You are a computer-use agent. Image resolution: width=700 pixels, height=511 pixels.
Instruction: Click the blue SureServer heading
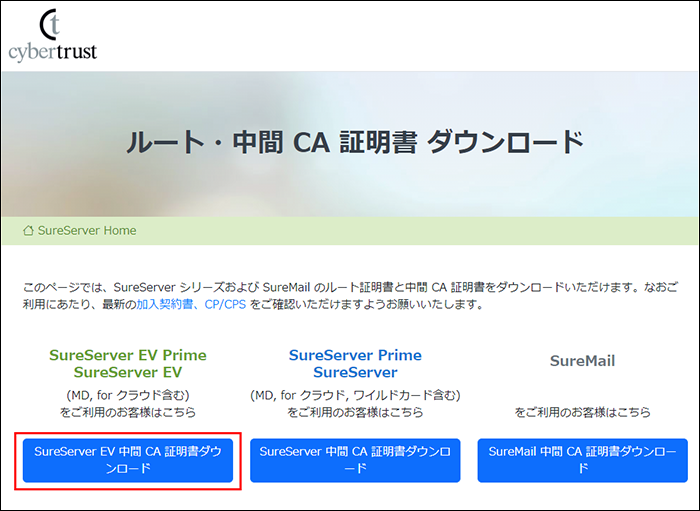point(355,372)
